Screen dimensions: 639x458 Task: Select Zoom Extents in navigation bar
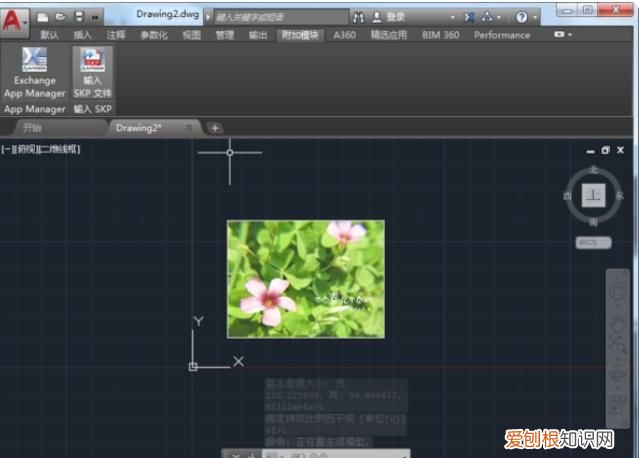617,343
